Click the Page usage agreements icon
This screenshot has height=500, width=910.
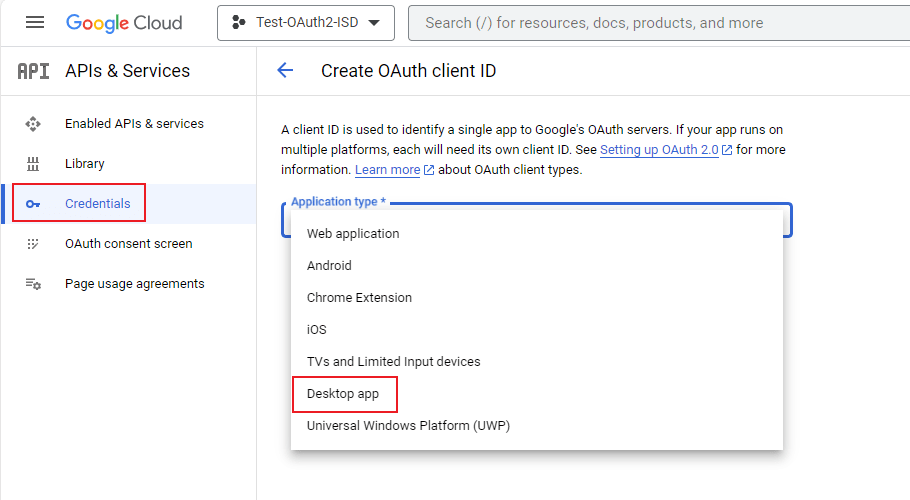[33, 284]
